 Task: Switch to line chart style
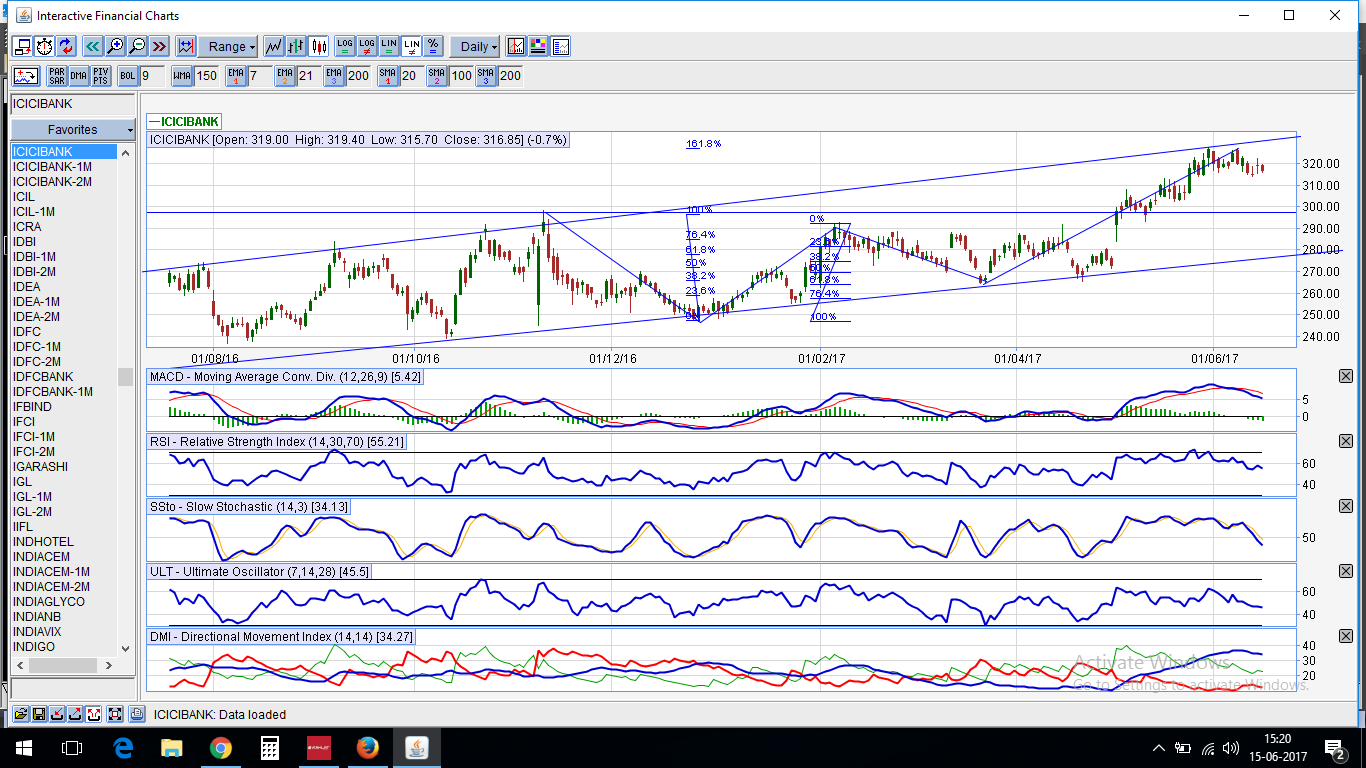(274, 46)
